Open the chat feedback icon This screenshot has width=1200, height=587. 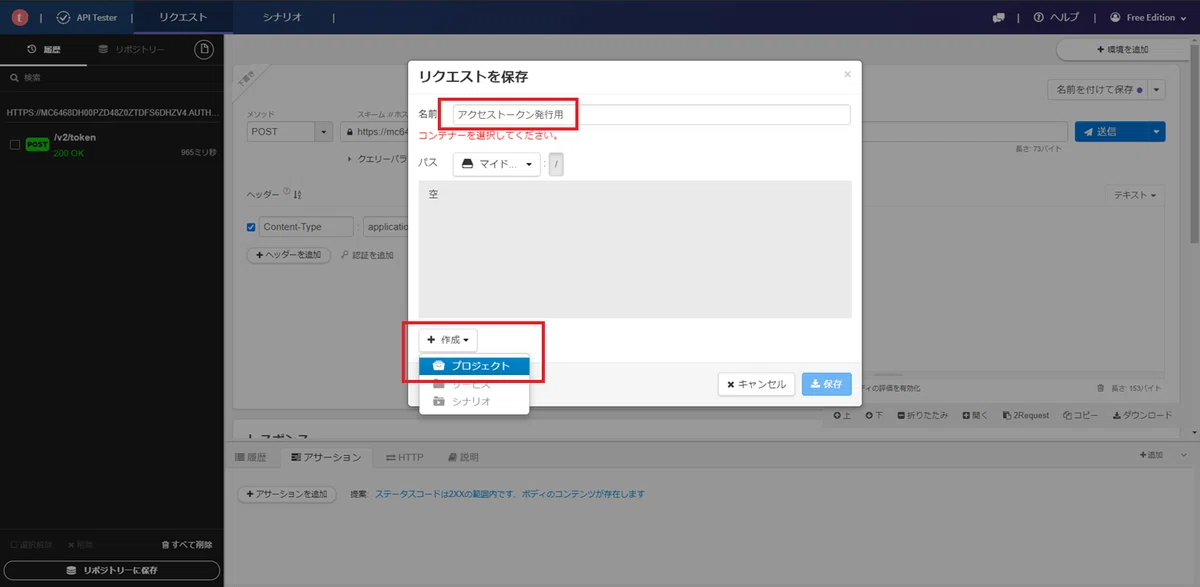(x=998, y=18)
